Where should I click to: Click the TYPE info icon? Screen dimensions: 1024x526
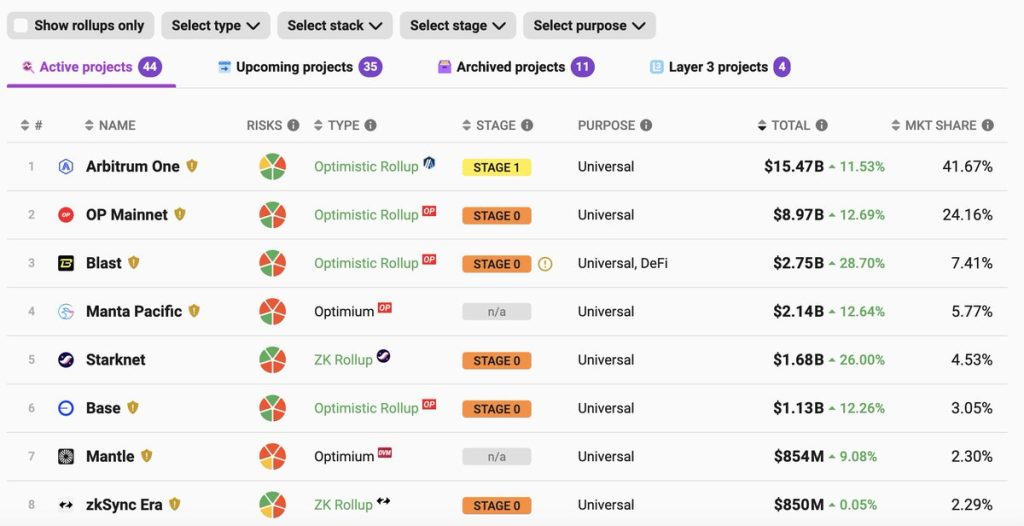pyautogui.click(x=370, y=125)
